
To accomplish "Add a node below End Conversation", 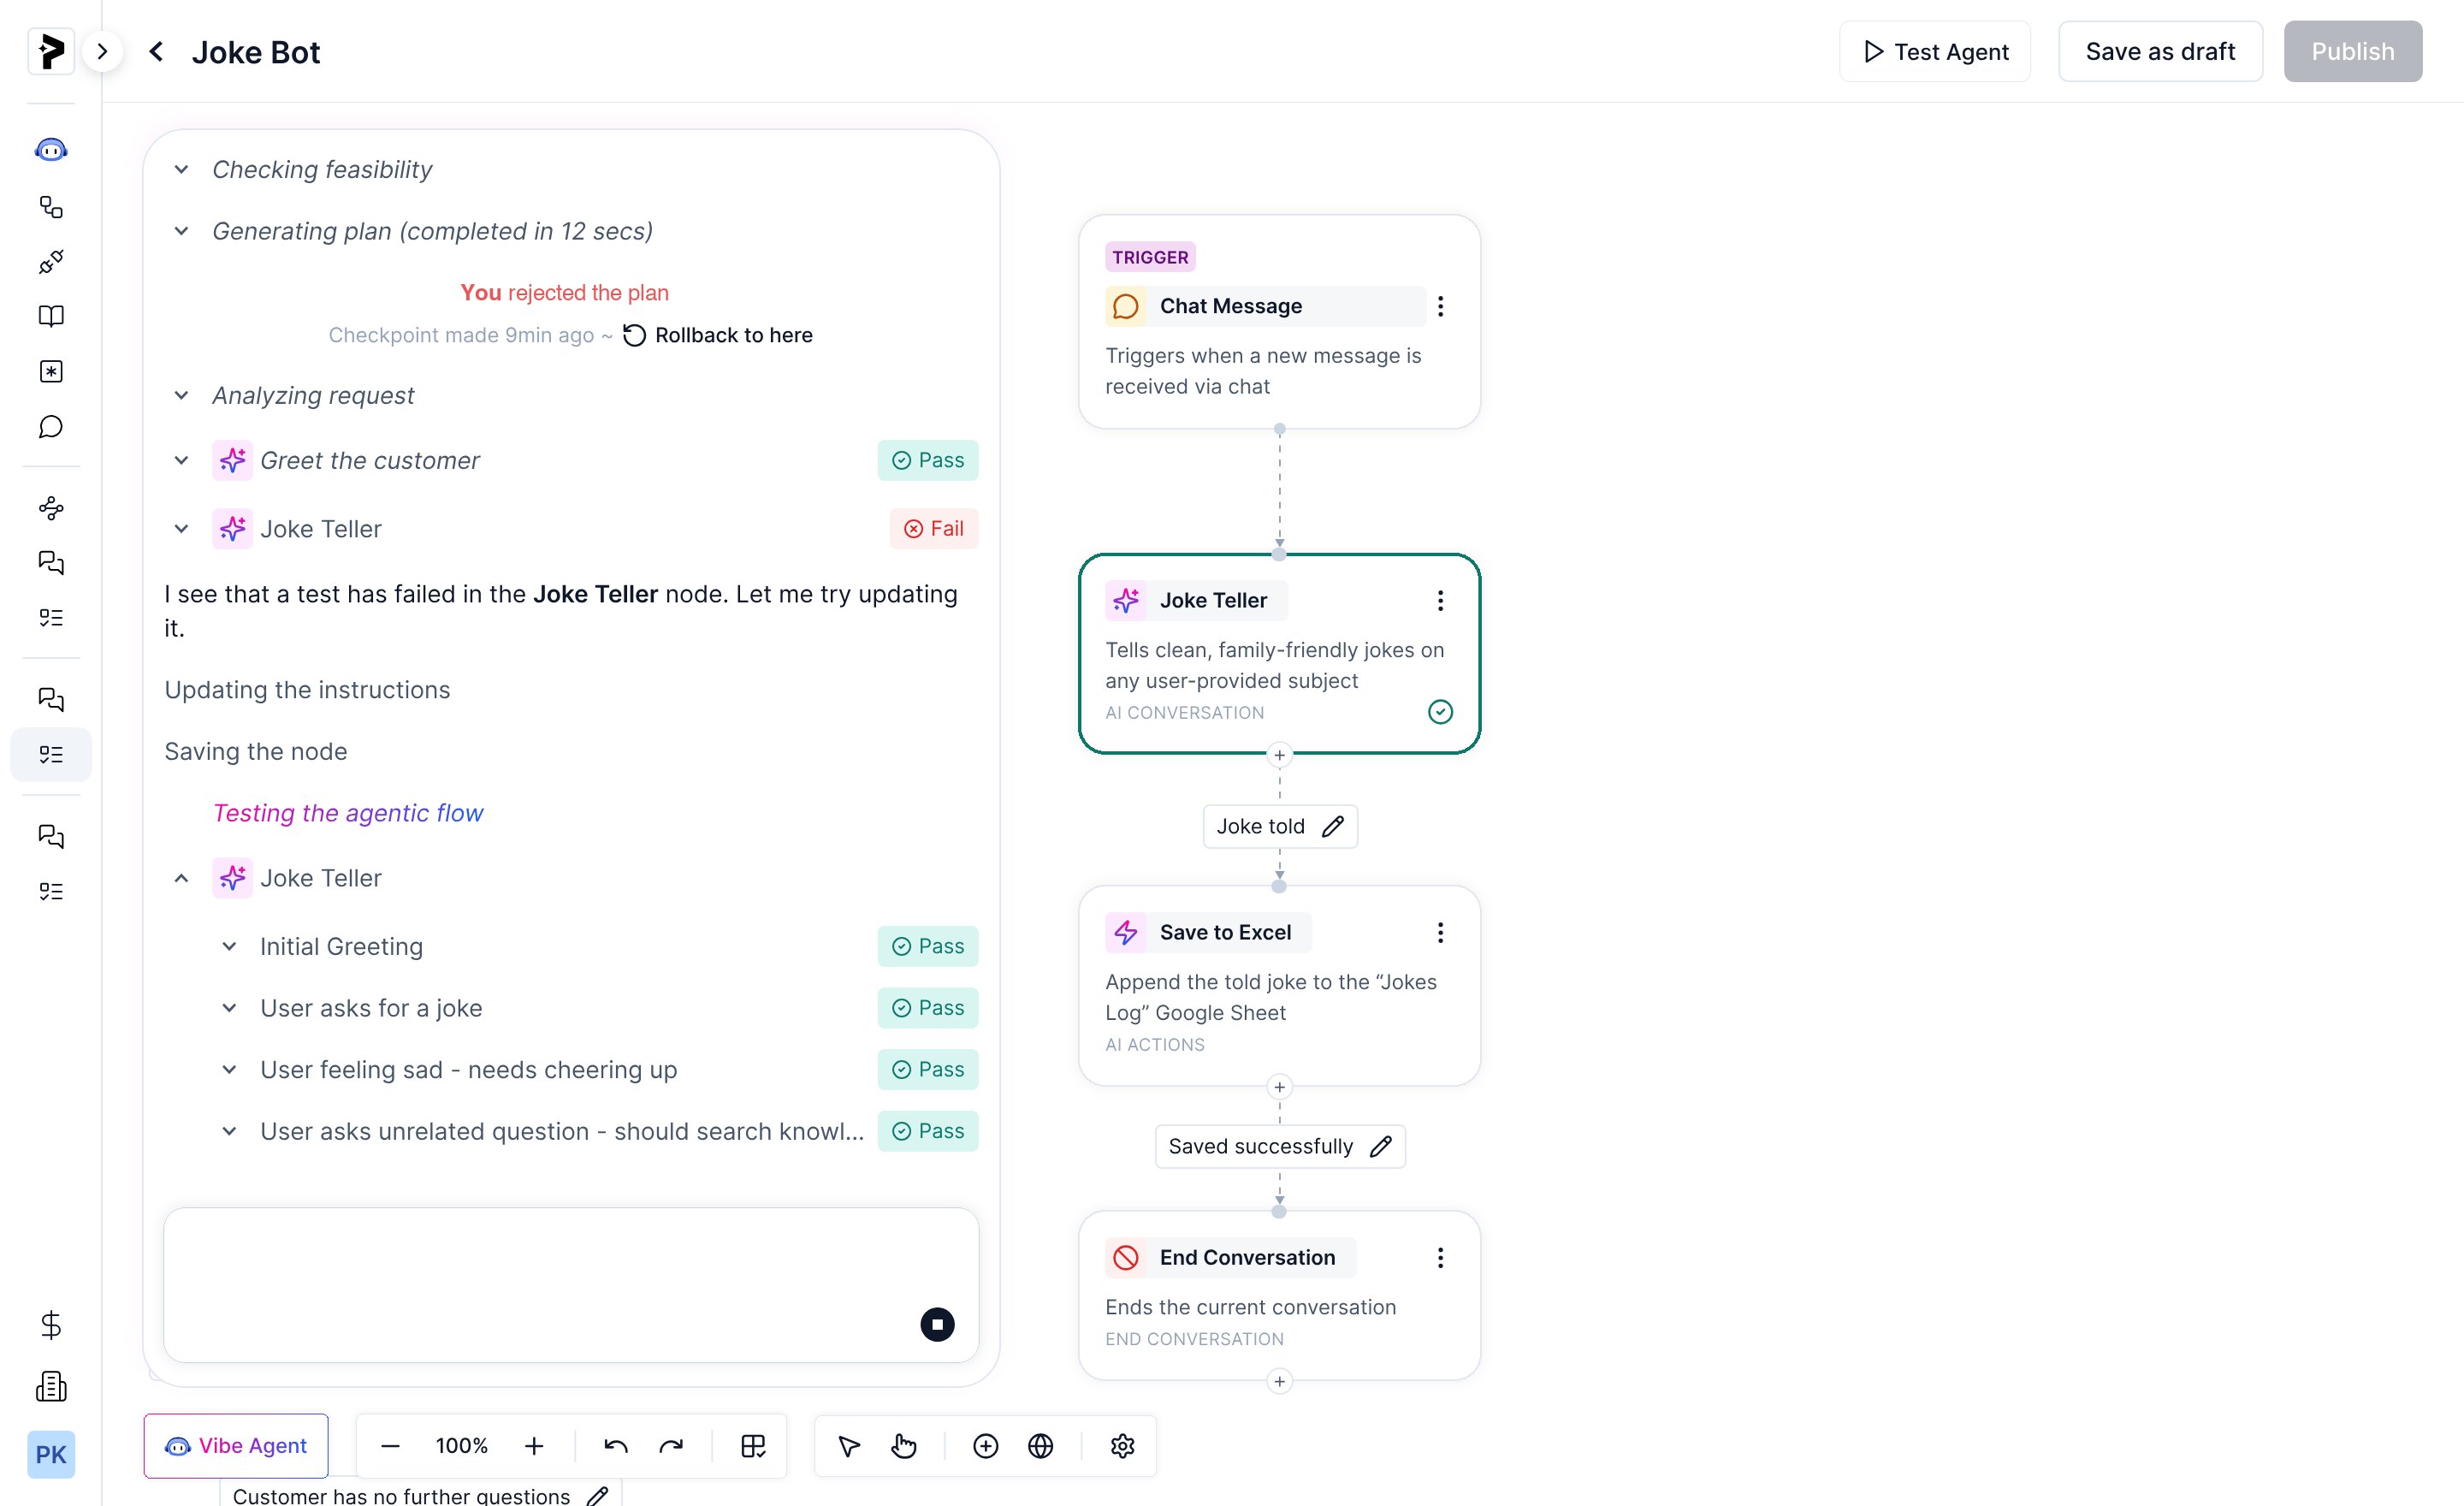I will coord(1279,1381).
